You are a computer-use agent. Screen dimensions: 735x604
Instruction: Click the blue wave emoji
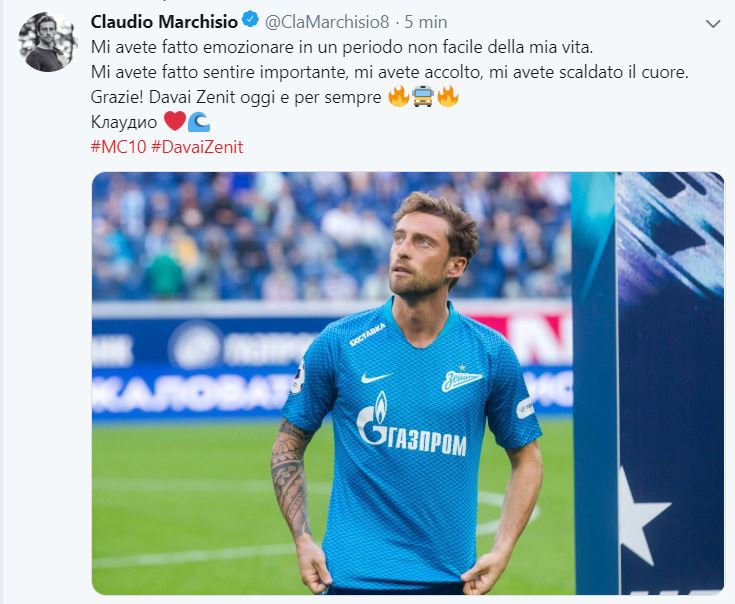(199, 122)
